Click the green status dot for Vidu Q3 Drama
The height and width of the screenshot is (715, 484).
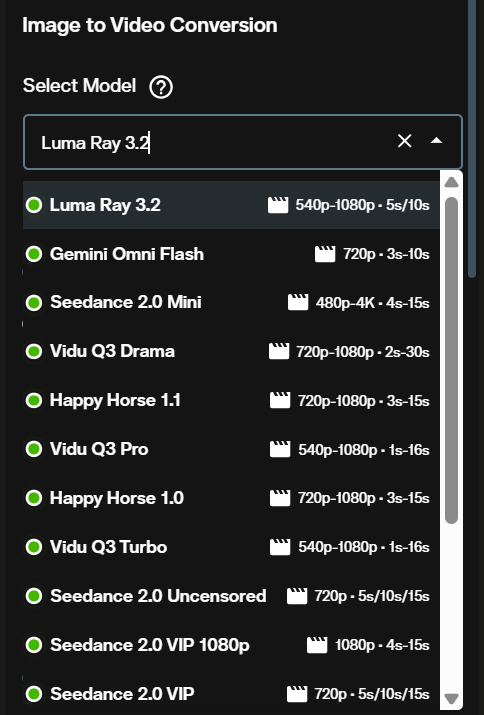click(34, 352)
